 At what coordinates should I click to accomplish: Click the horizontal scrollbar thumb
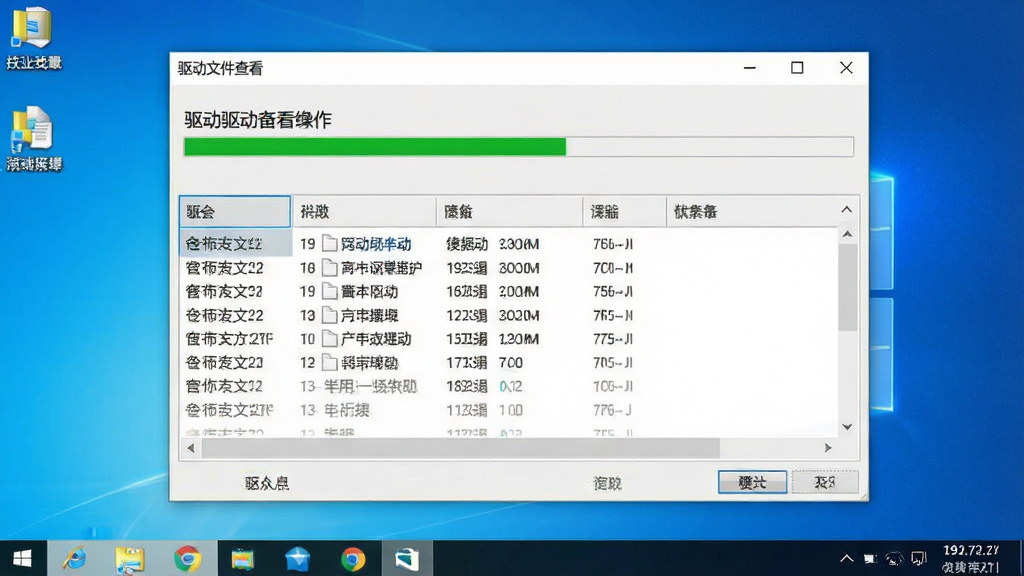point(460,448)
